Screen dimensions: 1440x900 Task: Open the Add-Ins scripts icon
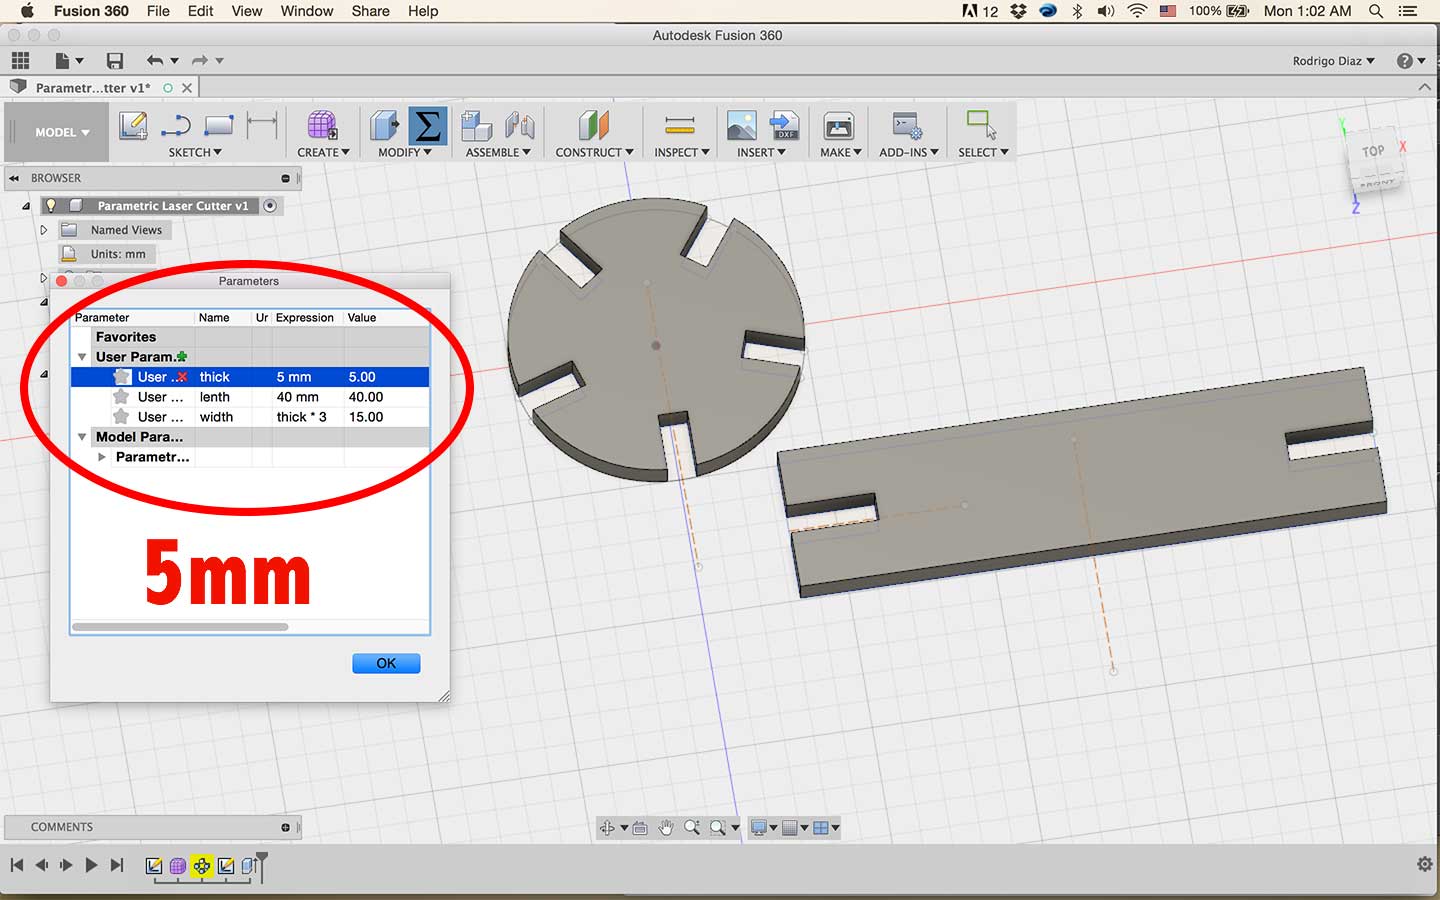click(907, 126)
